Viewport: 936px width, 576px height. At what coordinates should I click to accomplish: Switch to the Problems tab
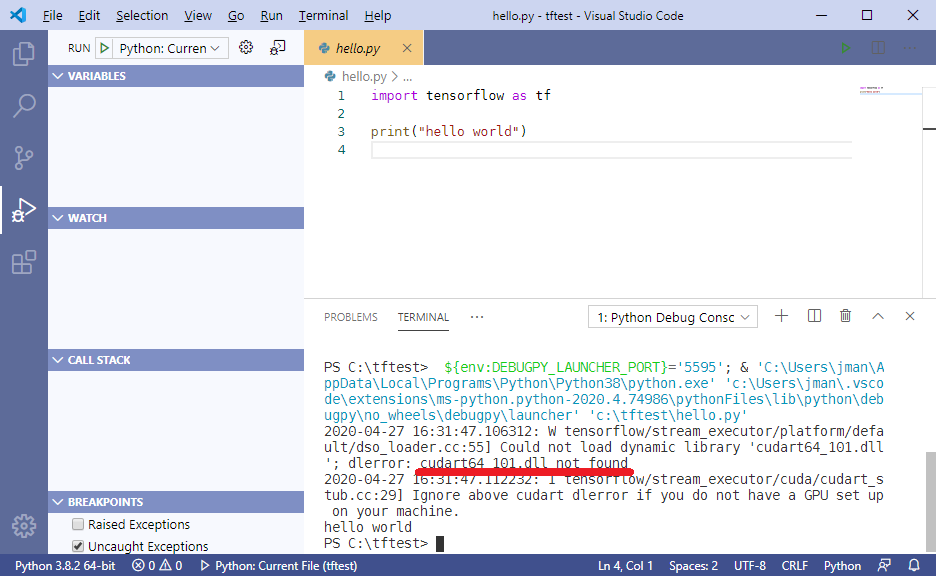[x=351, y=317]
